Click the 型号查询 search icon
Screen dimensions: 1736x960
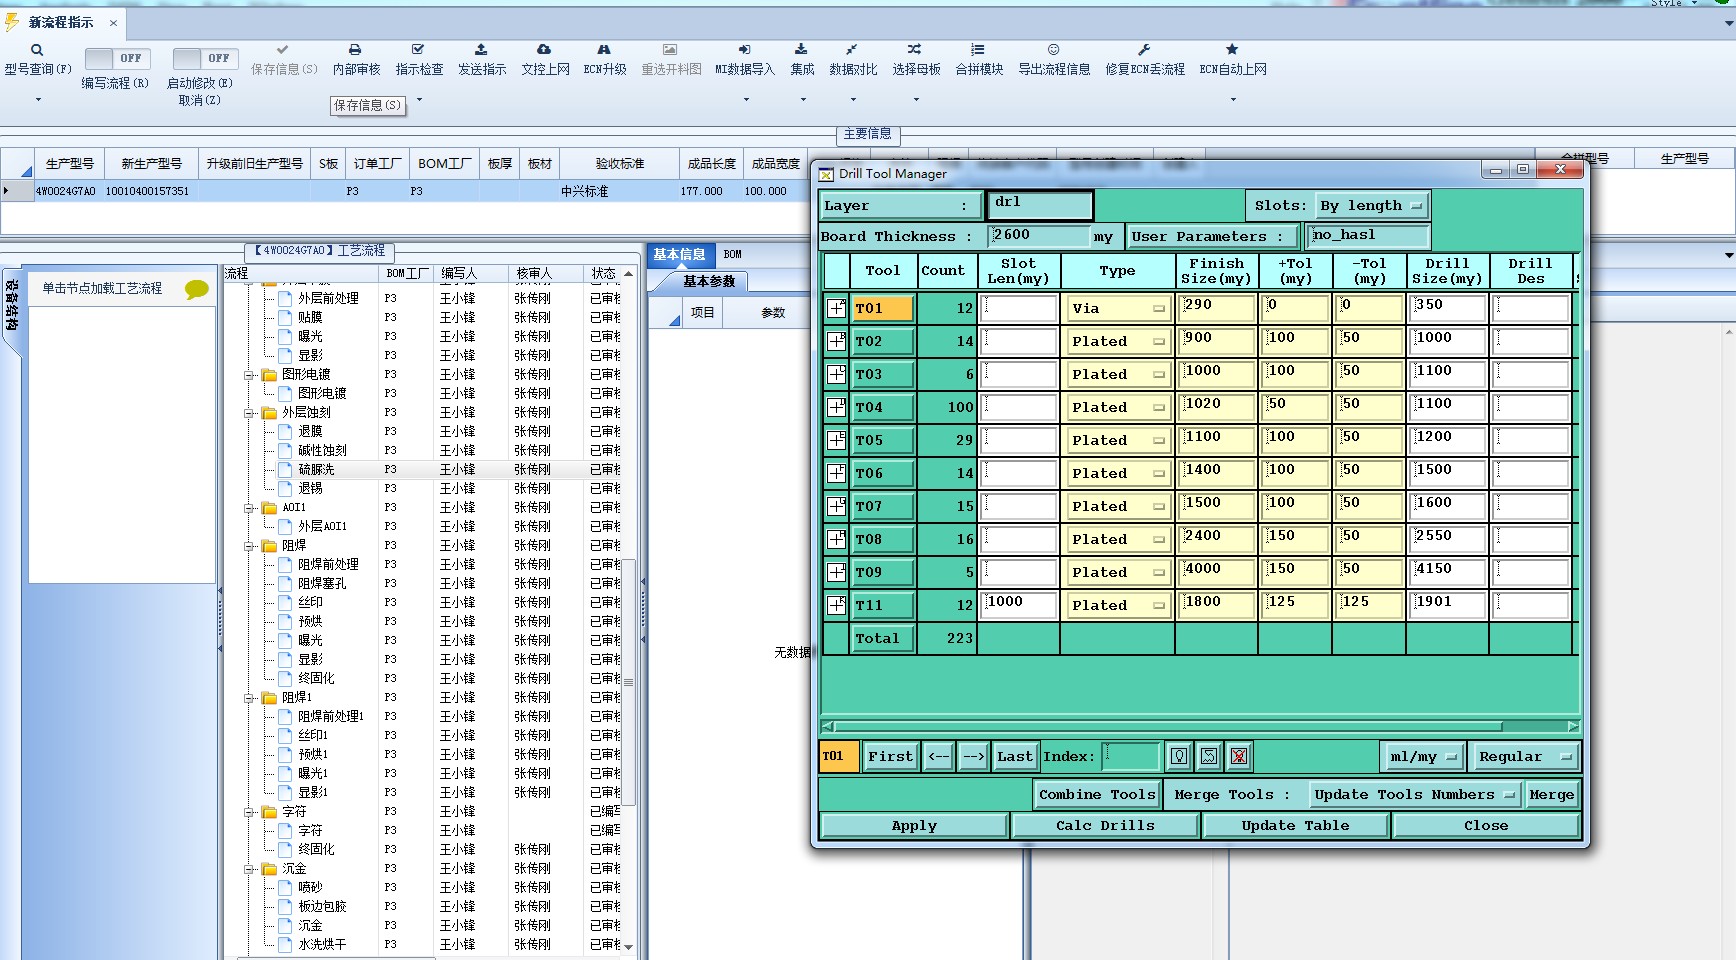(37, 50)
